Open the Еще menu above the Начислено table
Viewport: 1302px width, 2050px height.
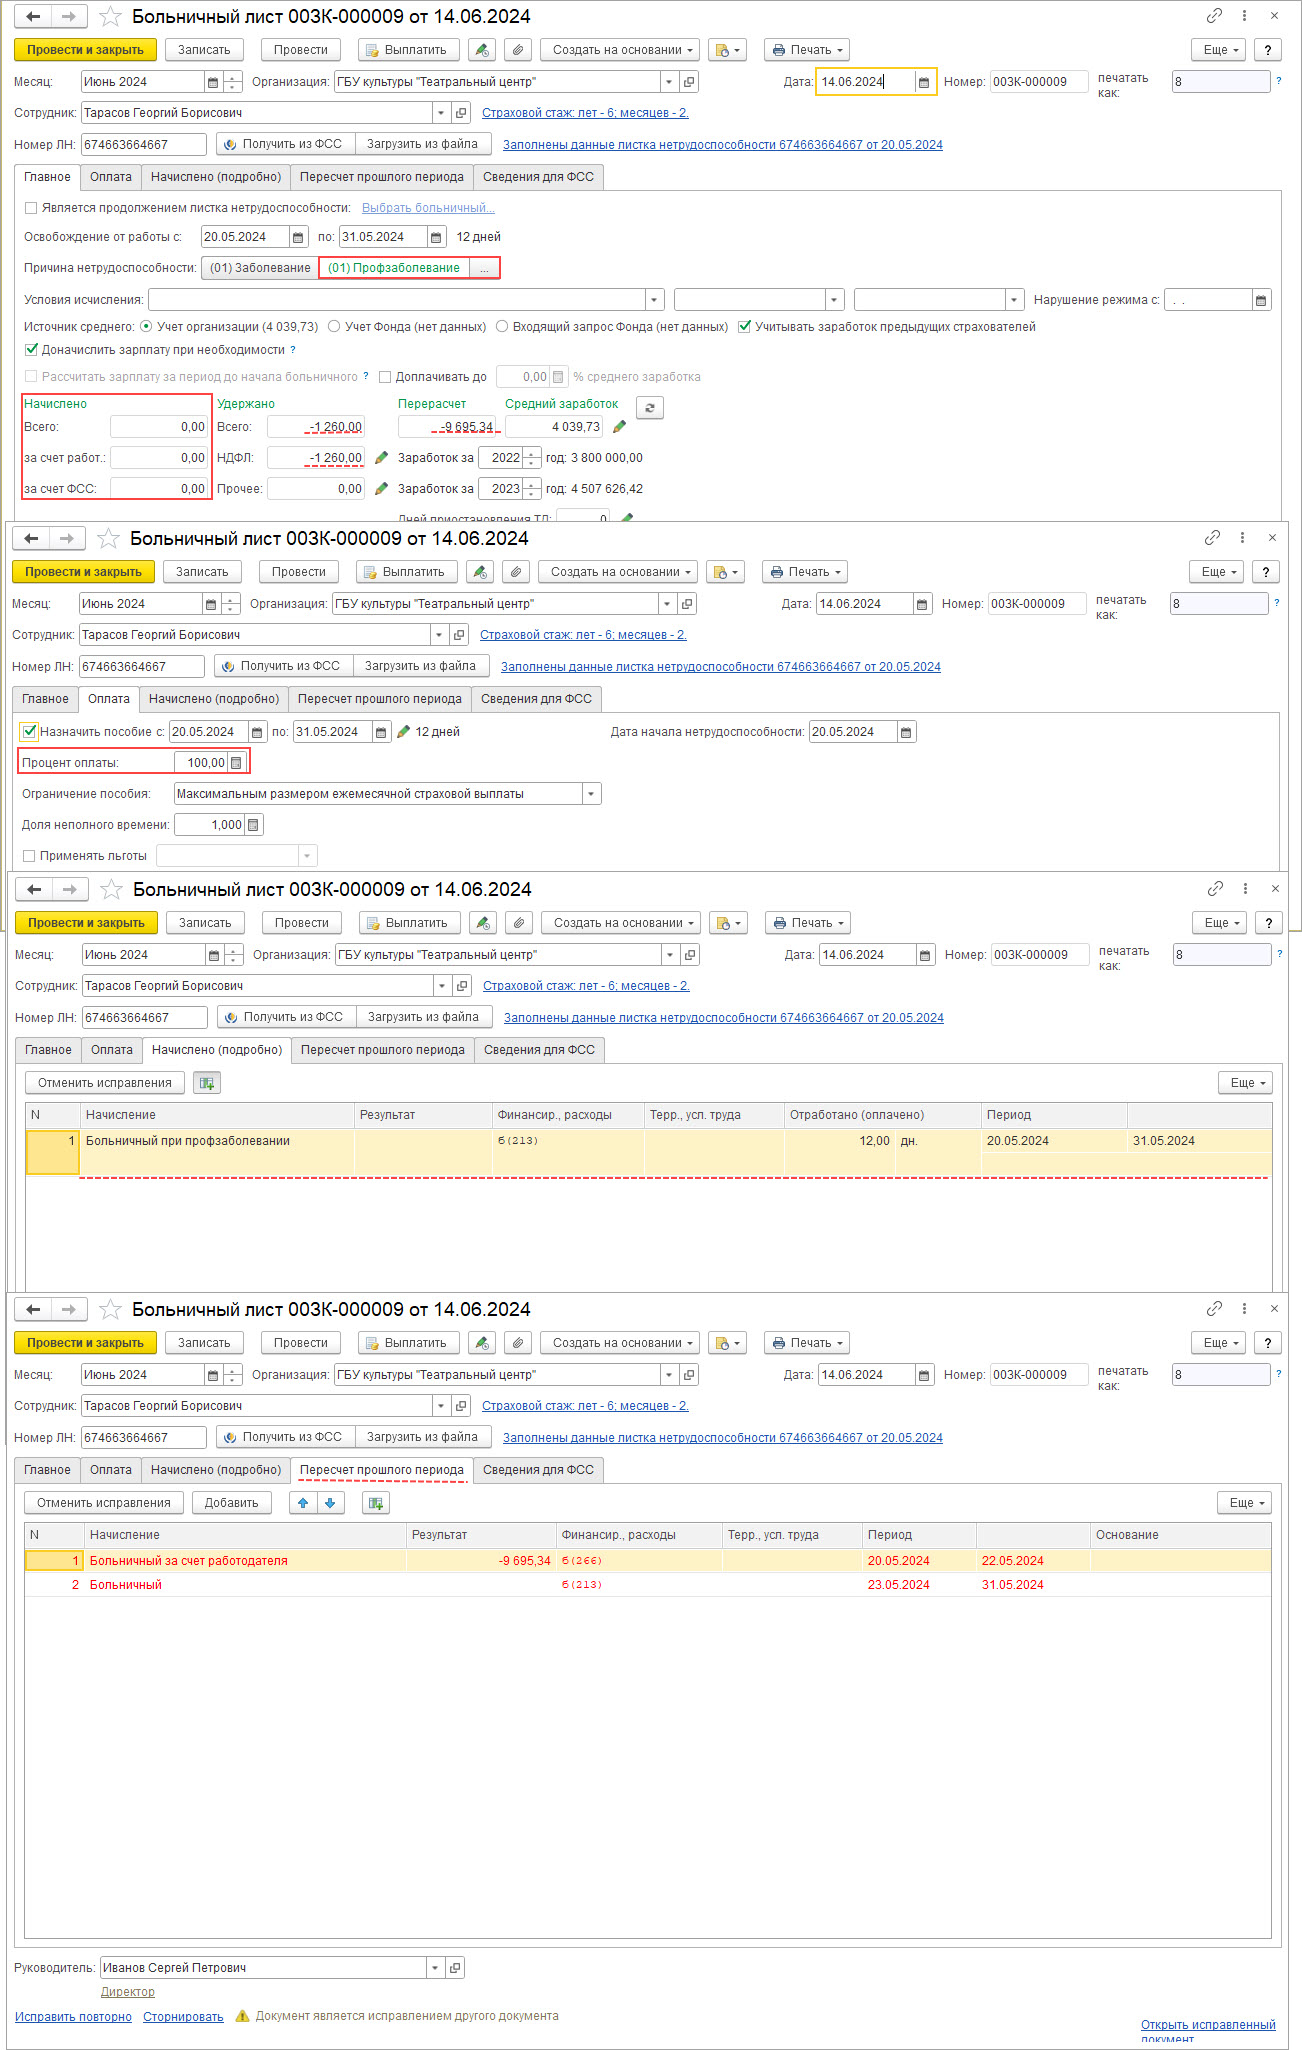1245,1083
